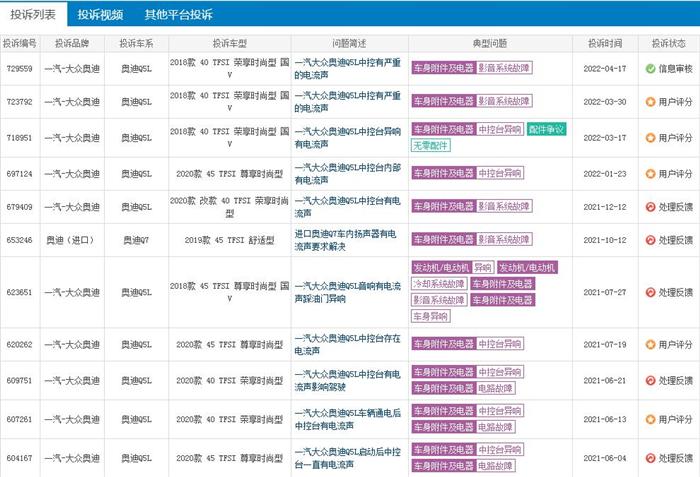Click the 投诉品牌 column header
The image size is (700, 477).
pyautogui.click(x=72, y=44)
